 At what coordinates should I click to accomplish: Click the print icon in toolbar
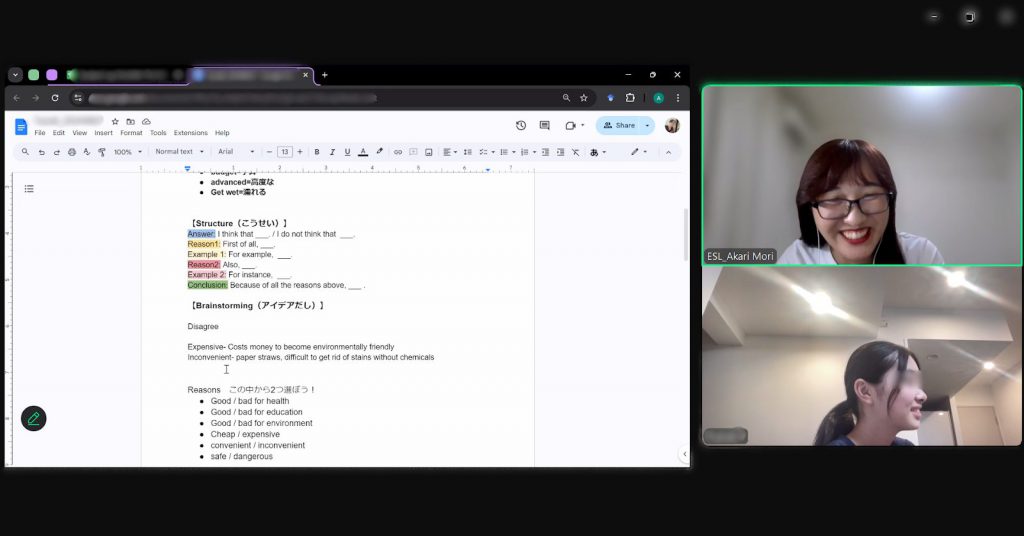tap(72, 152)
